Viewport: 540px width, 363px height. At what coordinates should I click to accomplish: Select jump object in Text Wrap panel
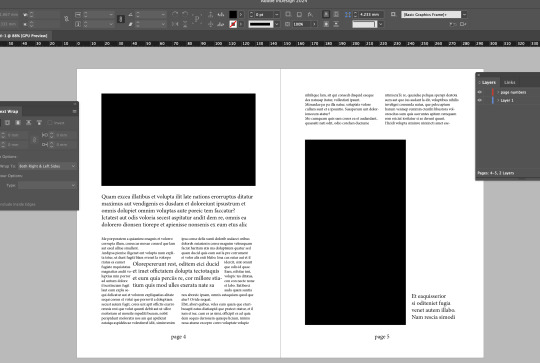29,123
